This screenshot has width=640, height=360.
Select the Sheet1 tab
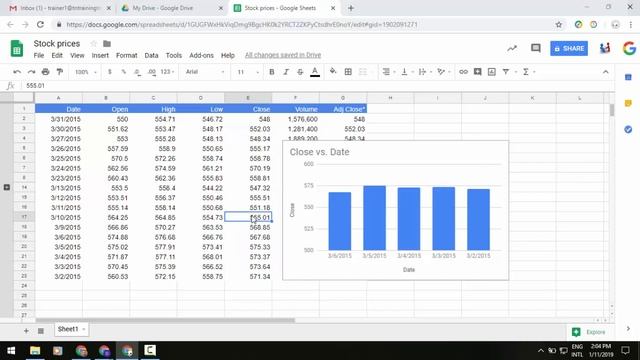pos(71,329)
